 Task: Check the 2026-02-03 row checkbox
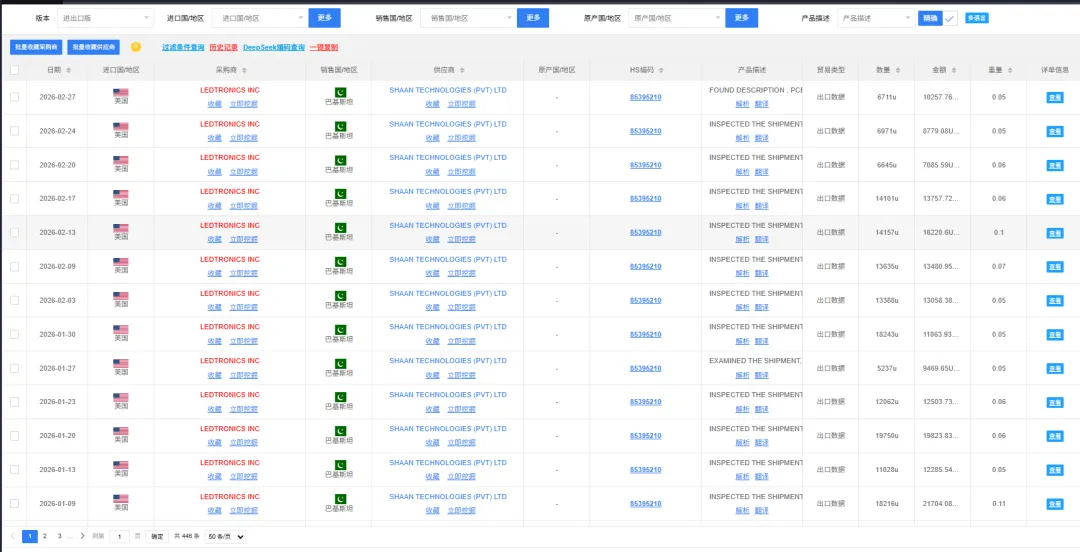[x=14, y=300]
